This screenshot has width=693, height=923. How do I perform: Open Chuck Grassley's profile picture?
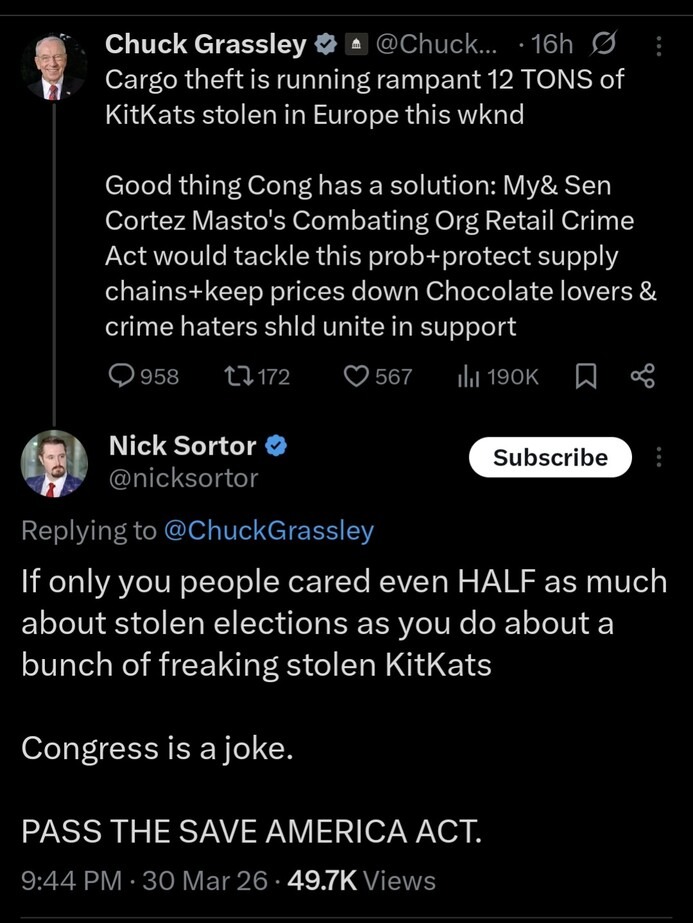coord(54,62)
